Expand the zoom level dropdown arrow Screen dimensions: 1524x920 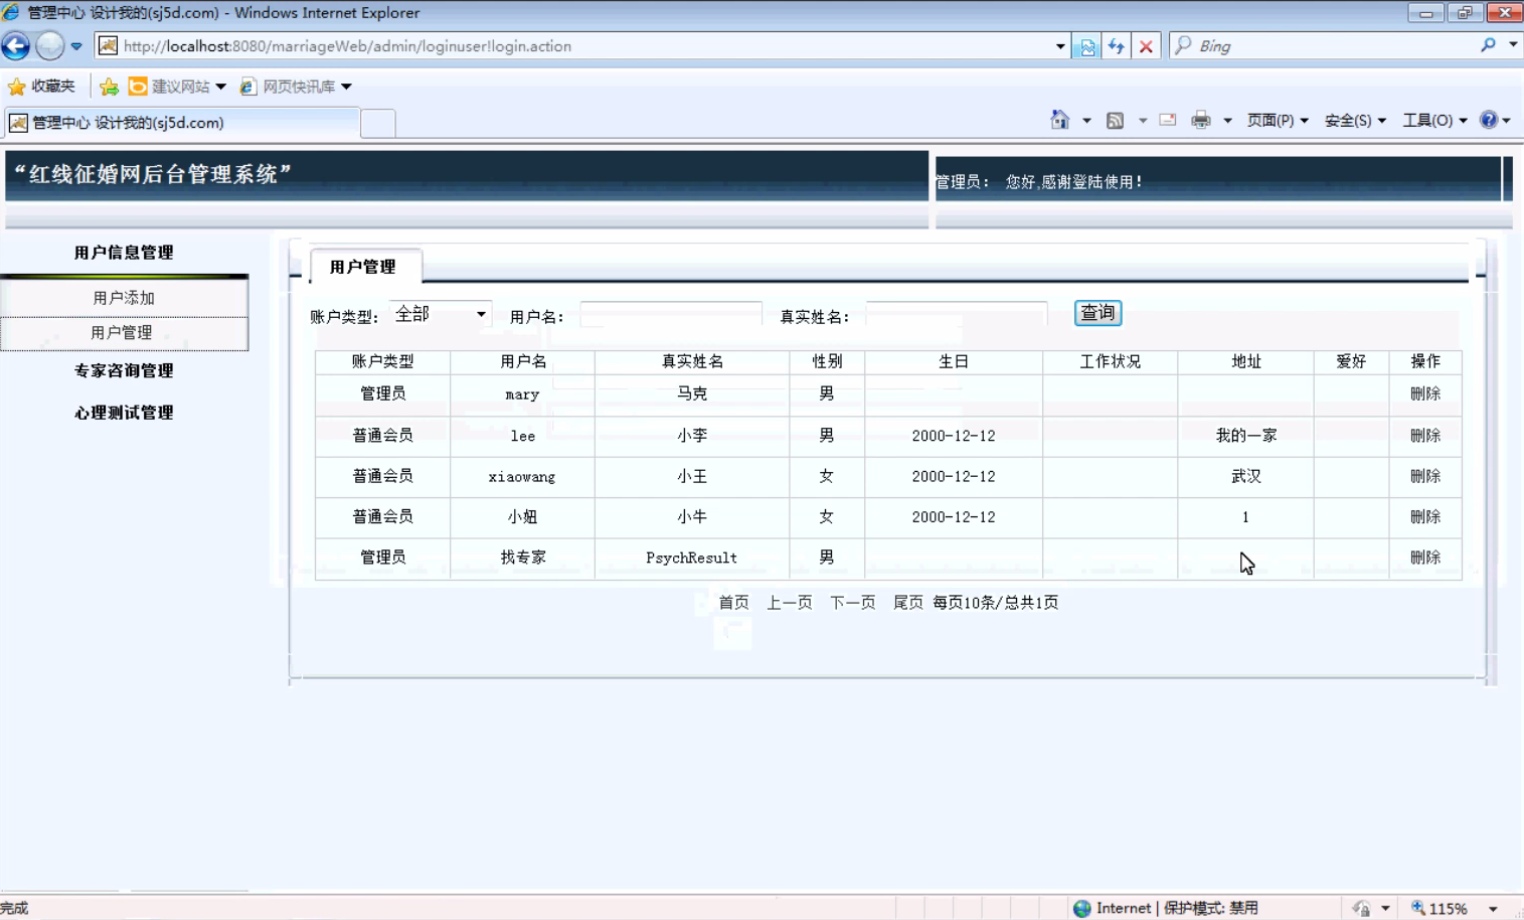(1493, 909)
